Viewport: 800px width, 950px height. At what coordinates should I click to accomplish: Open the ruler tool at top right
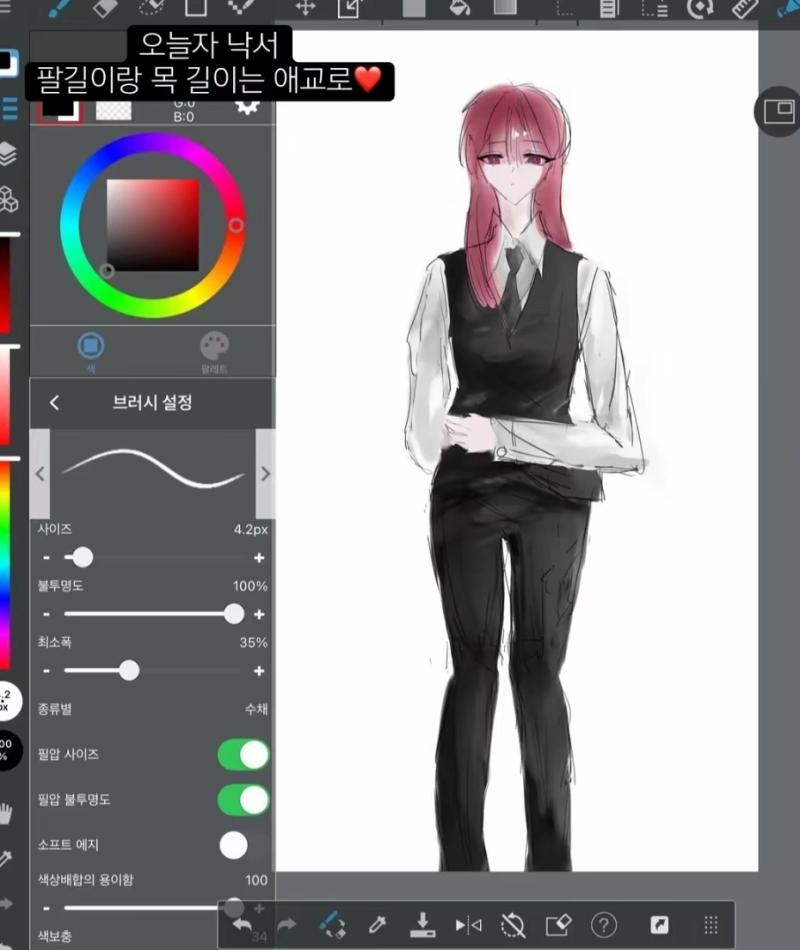pyautogui.click(x=745, y=8)
